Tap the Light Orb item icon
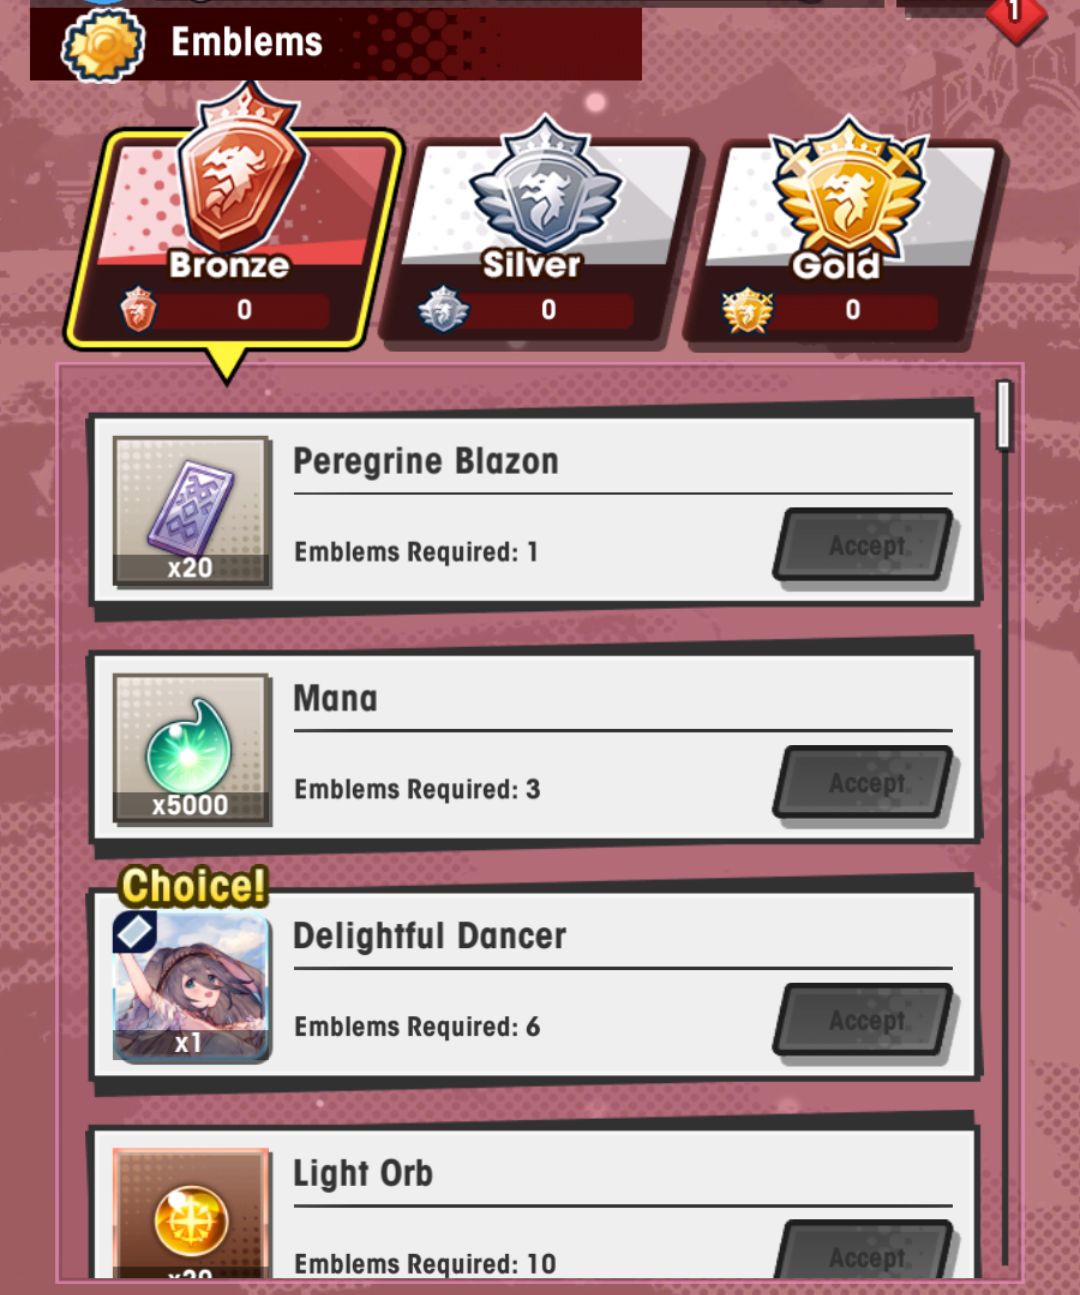 (x=191, y=1213)
